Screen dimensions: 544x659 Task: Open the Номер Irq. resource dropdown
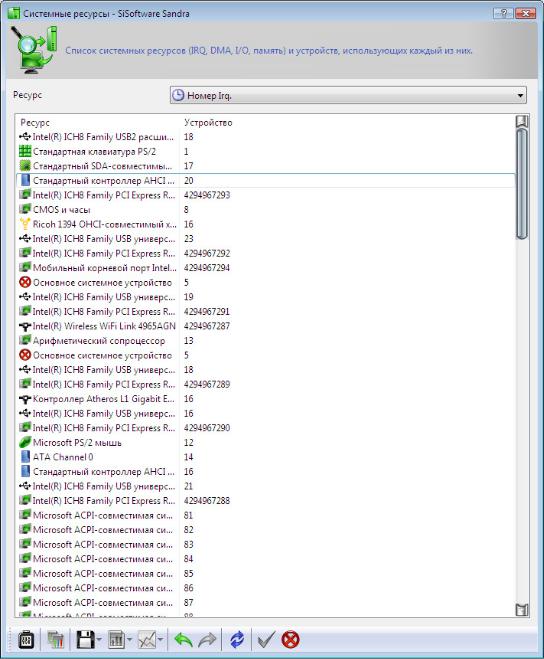point(348,95)
